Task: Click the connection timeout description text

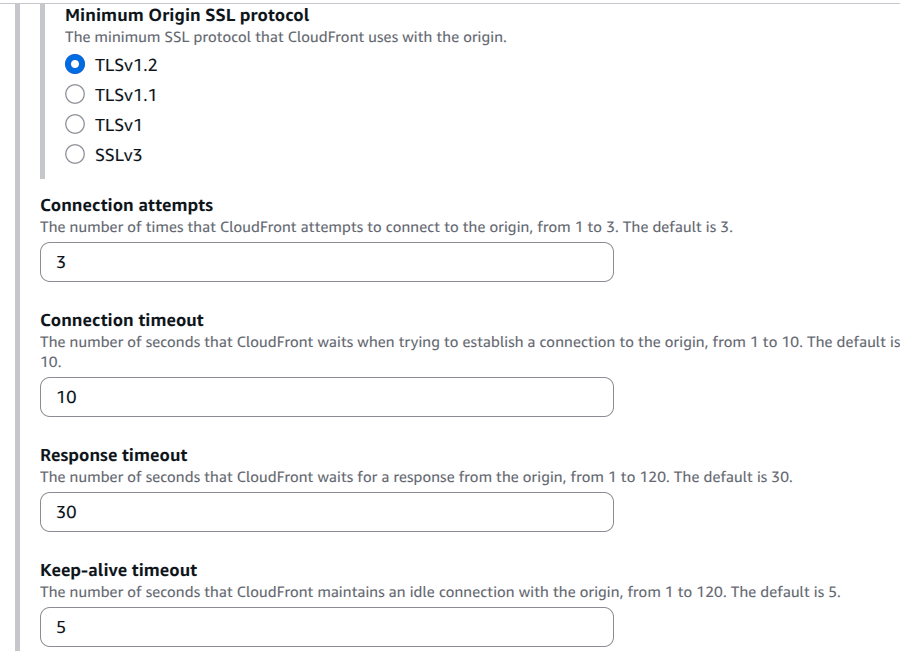Action: 470,342
